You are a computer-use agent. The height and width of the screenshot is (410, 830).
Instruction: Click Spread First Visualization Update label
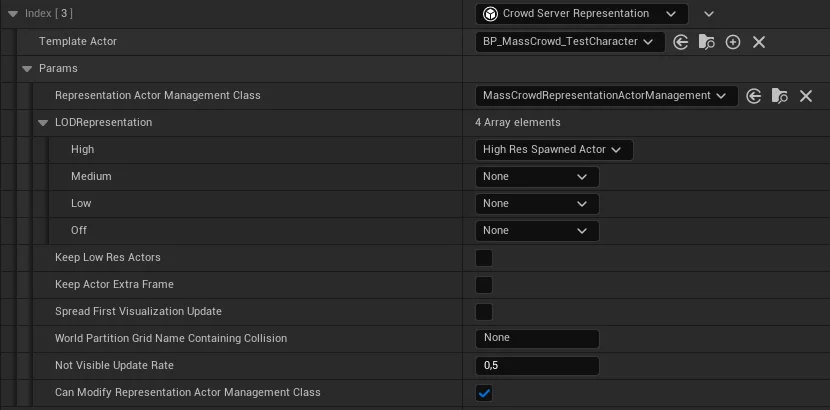click(138, 311)
